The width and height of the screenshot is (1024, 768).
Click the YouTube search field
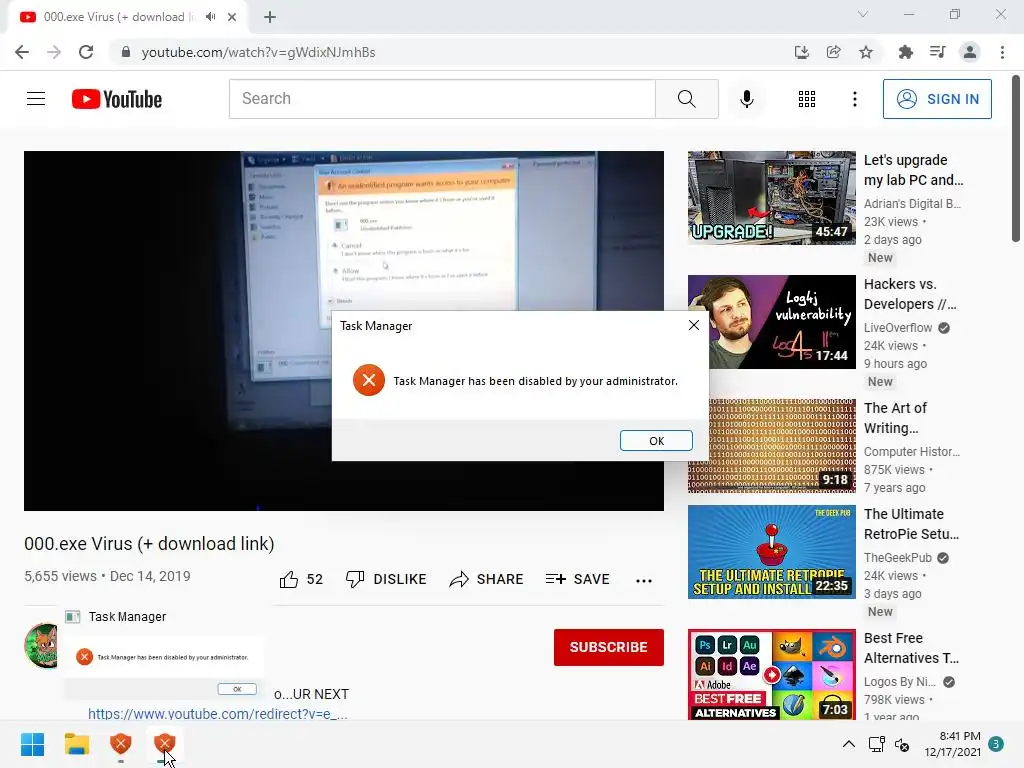coord(442,99)
